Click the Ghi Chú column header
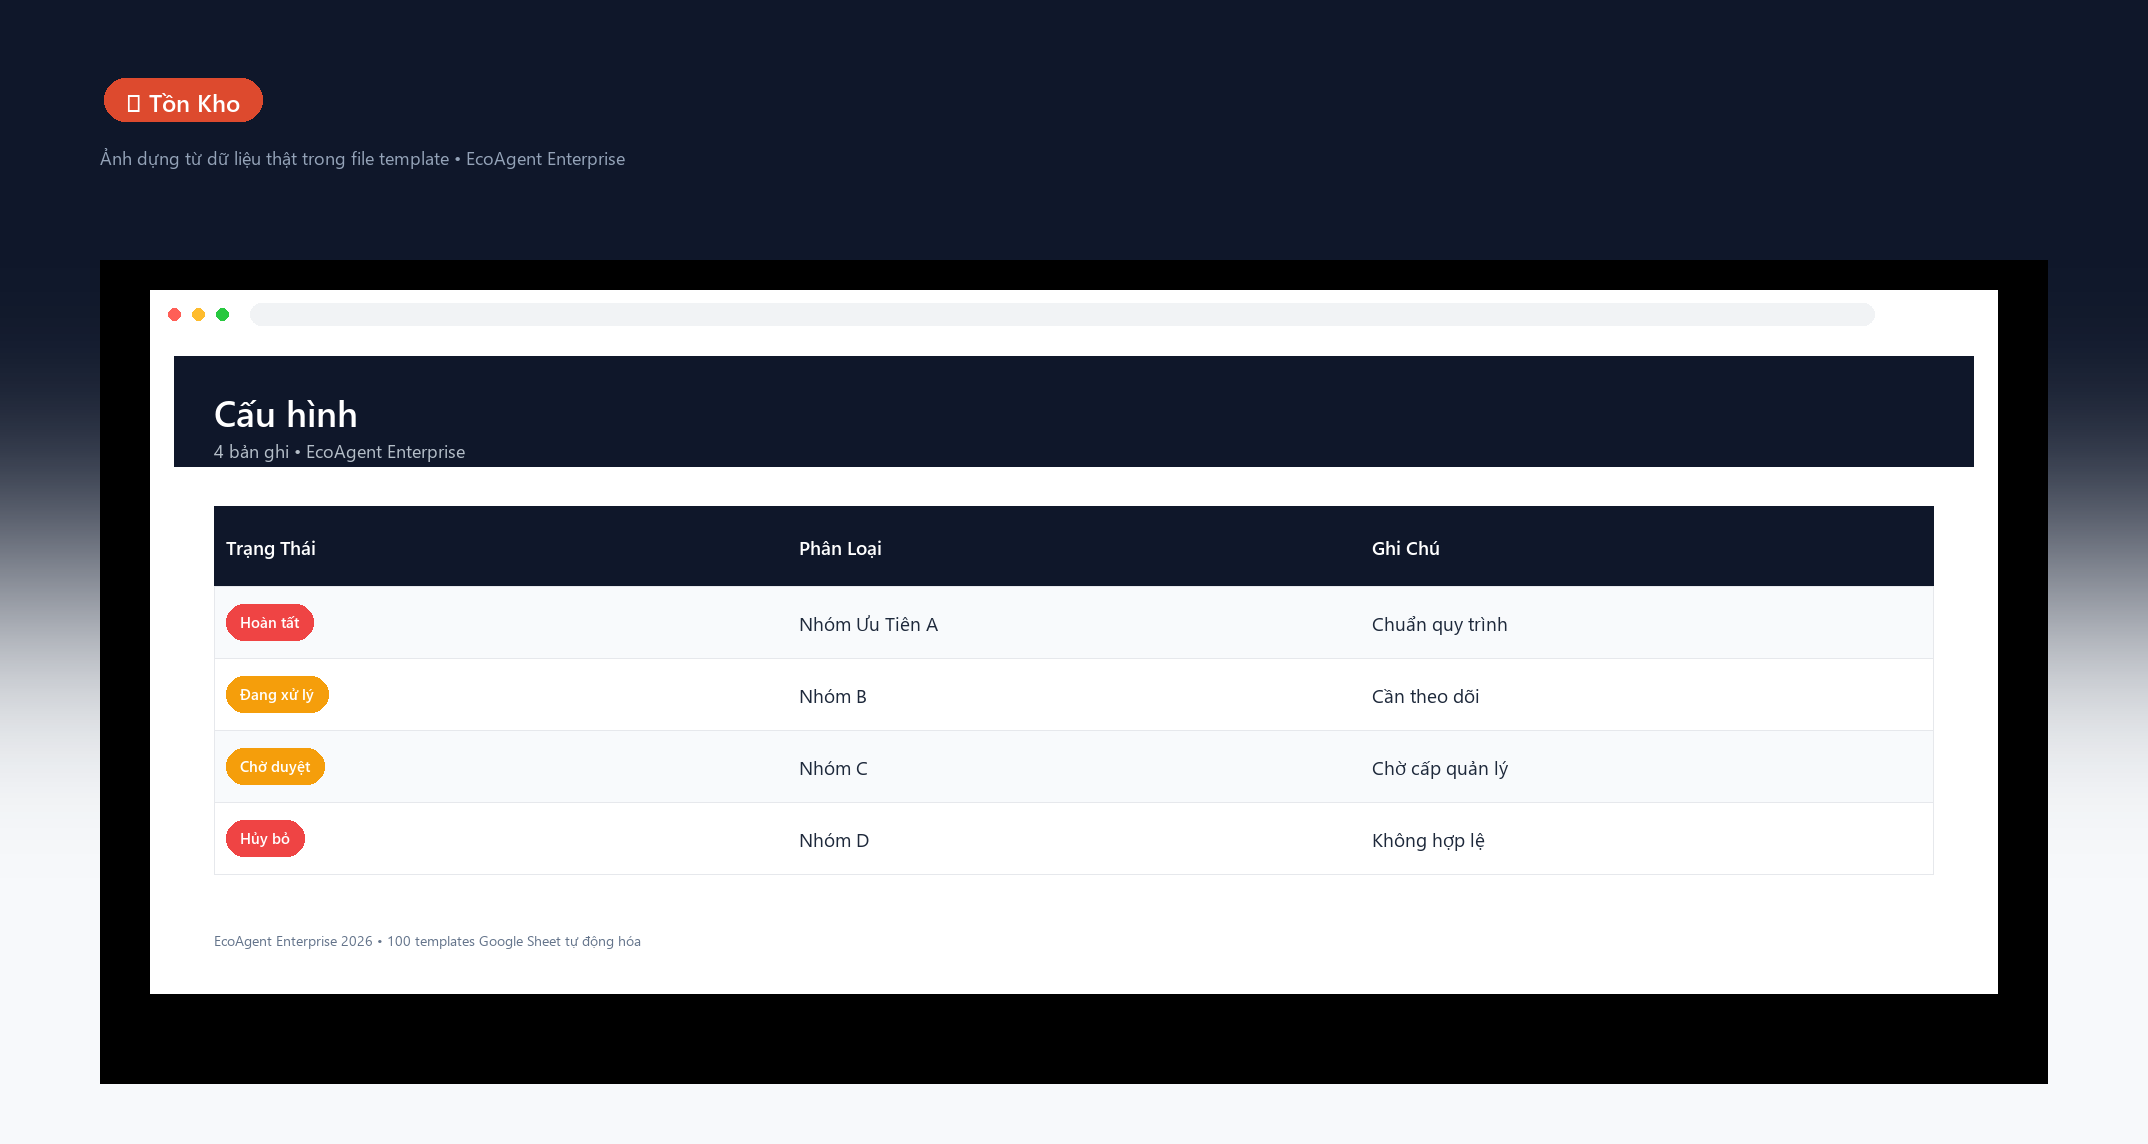The width and height of the screenshot is (2148, 1144). [x=1406, y=548]
